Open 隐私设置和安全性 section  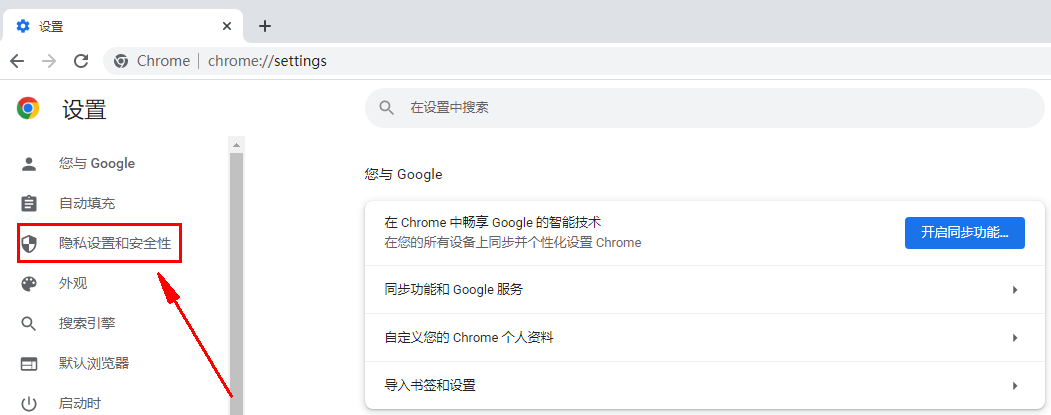tap(115, 243)
